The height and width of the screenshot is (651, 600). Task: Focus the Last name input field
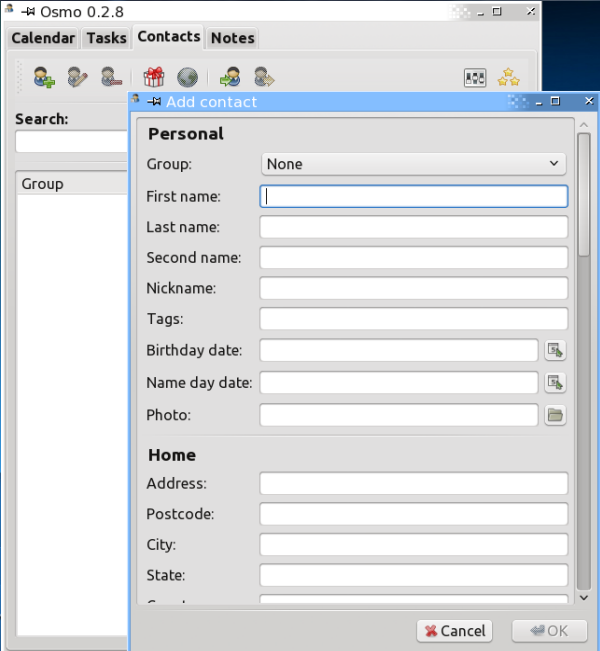414,227
